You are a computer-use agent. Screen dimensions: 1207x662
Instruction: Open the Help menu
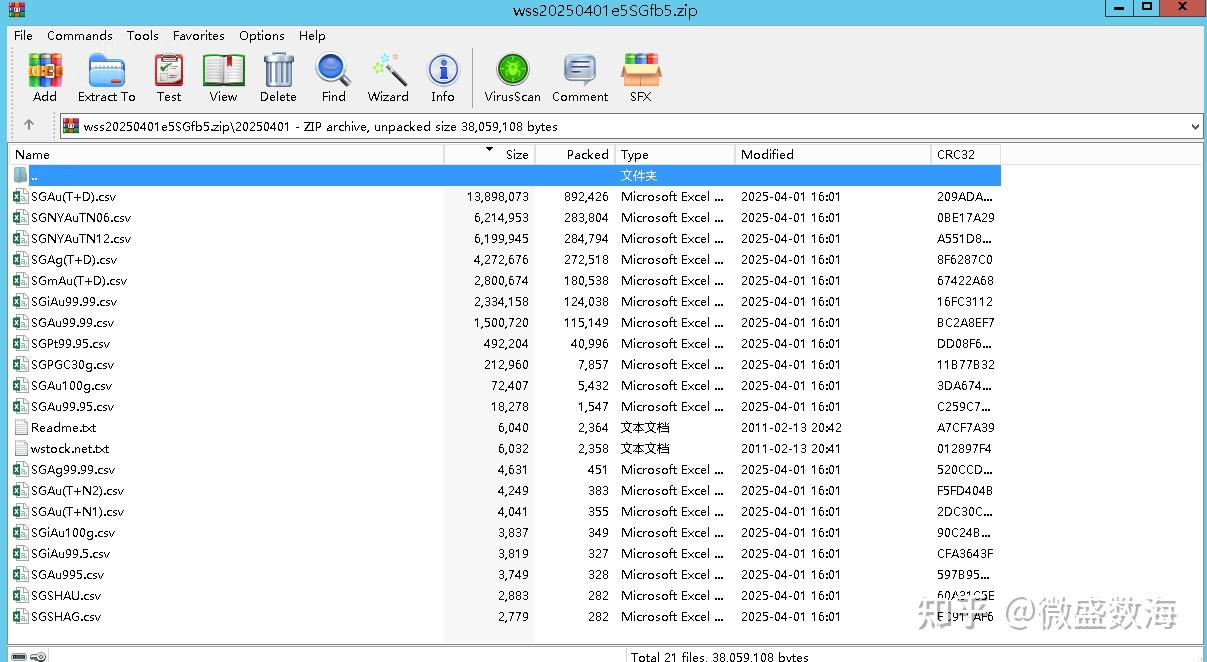point(312,35)
